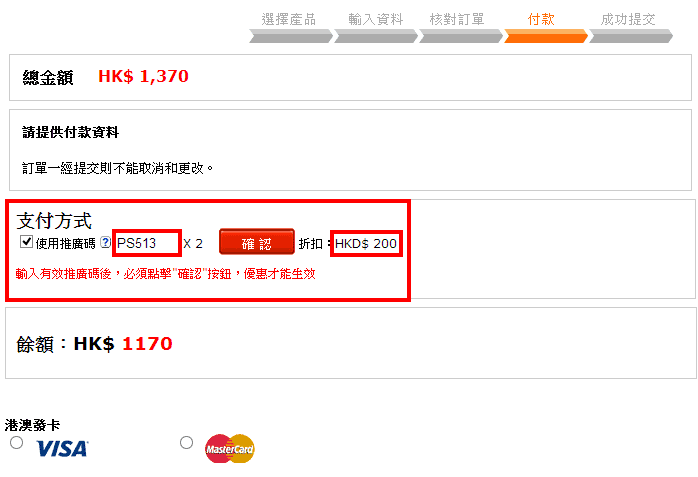Viewport: 698px width, 477px height.
Task: Go to the 輸入資料 step
Action: [x=376, y=19]
